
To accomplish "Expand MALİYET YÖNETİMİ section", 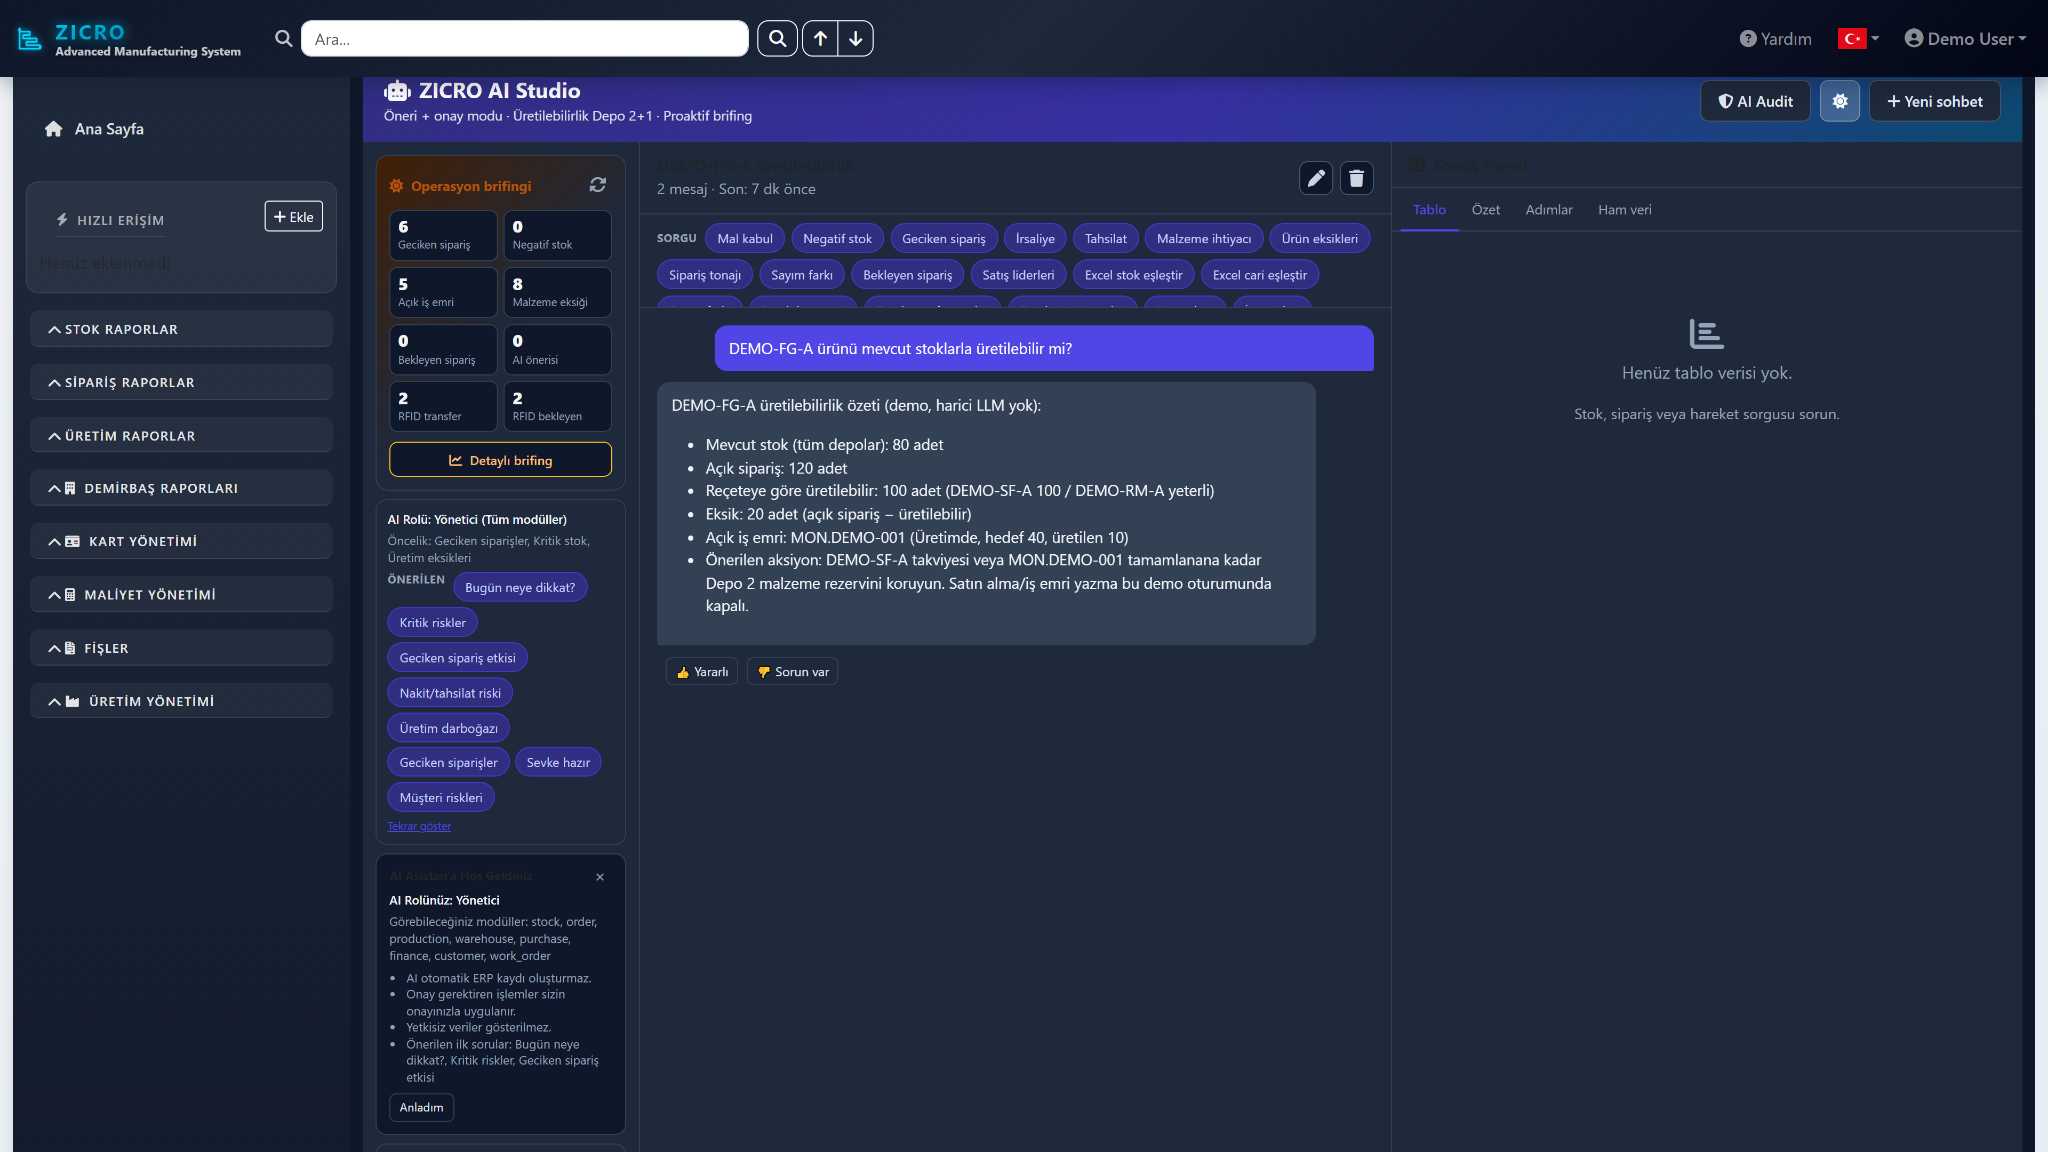I will (x=181, y=594).
